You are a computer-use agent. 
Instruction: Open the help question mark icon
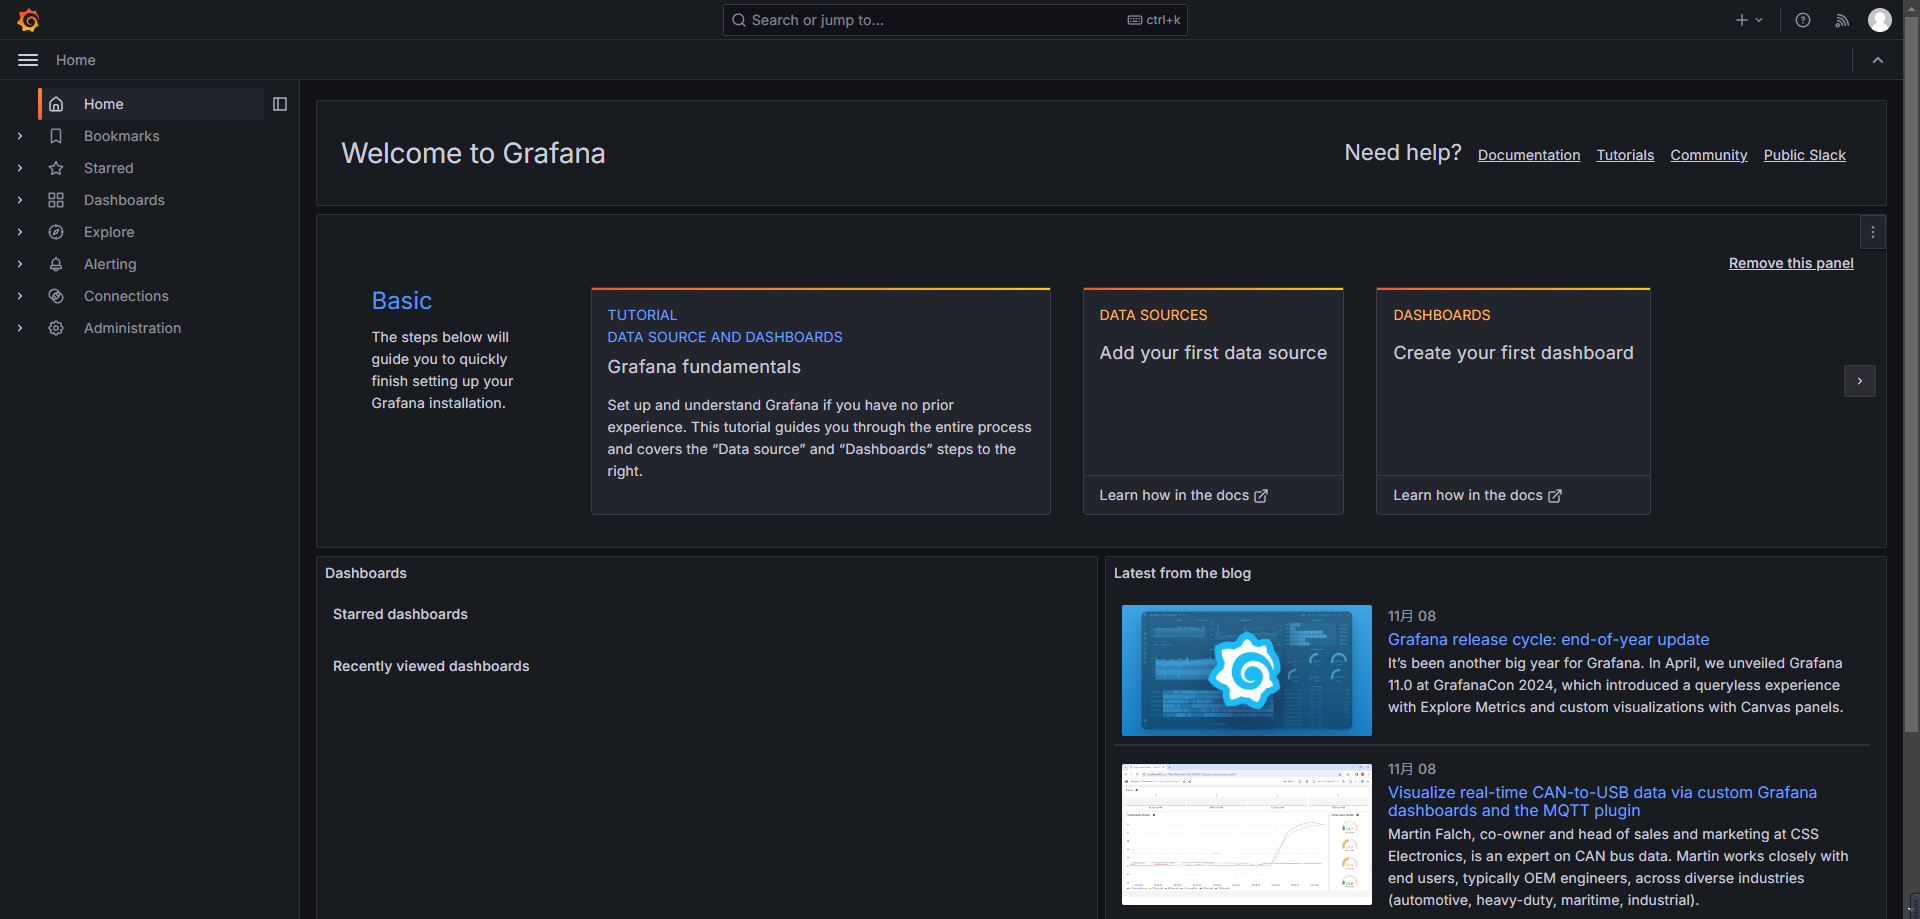(x=1802, y=20)
